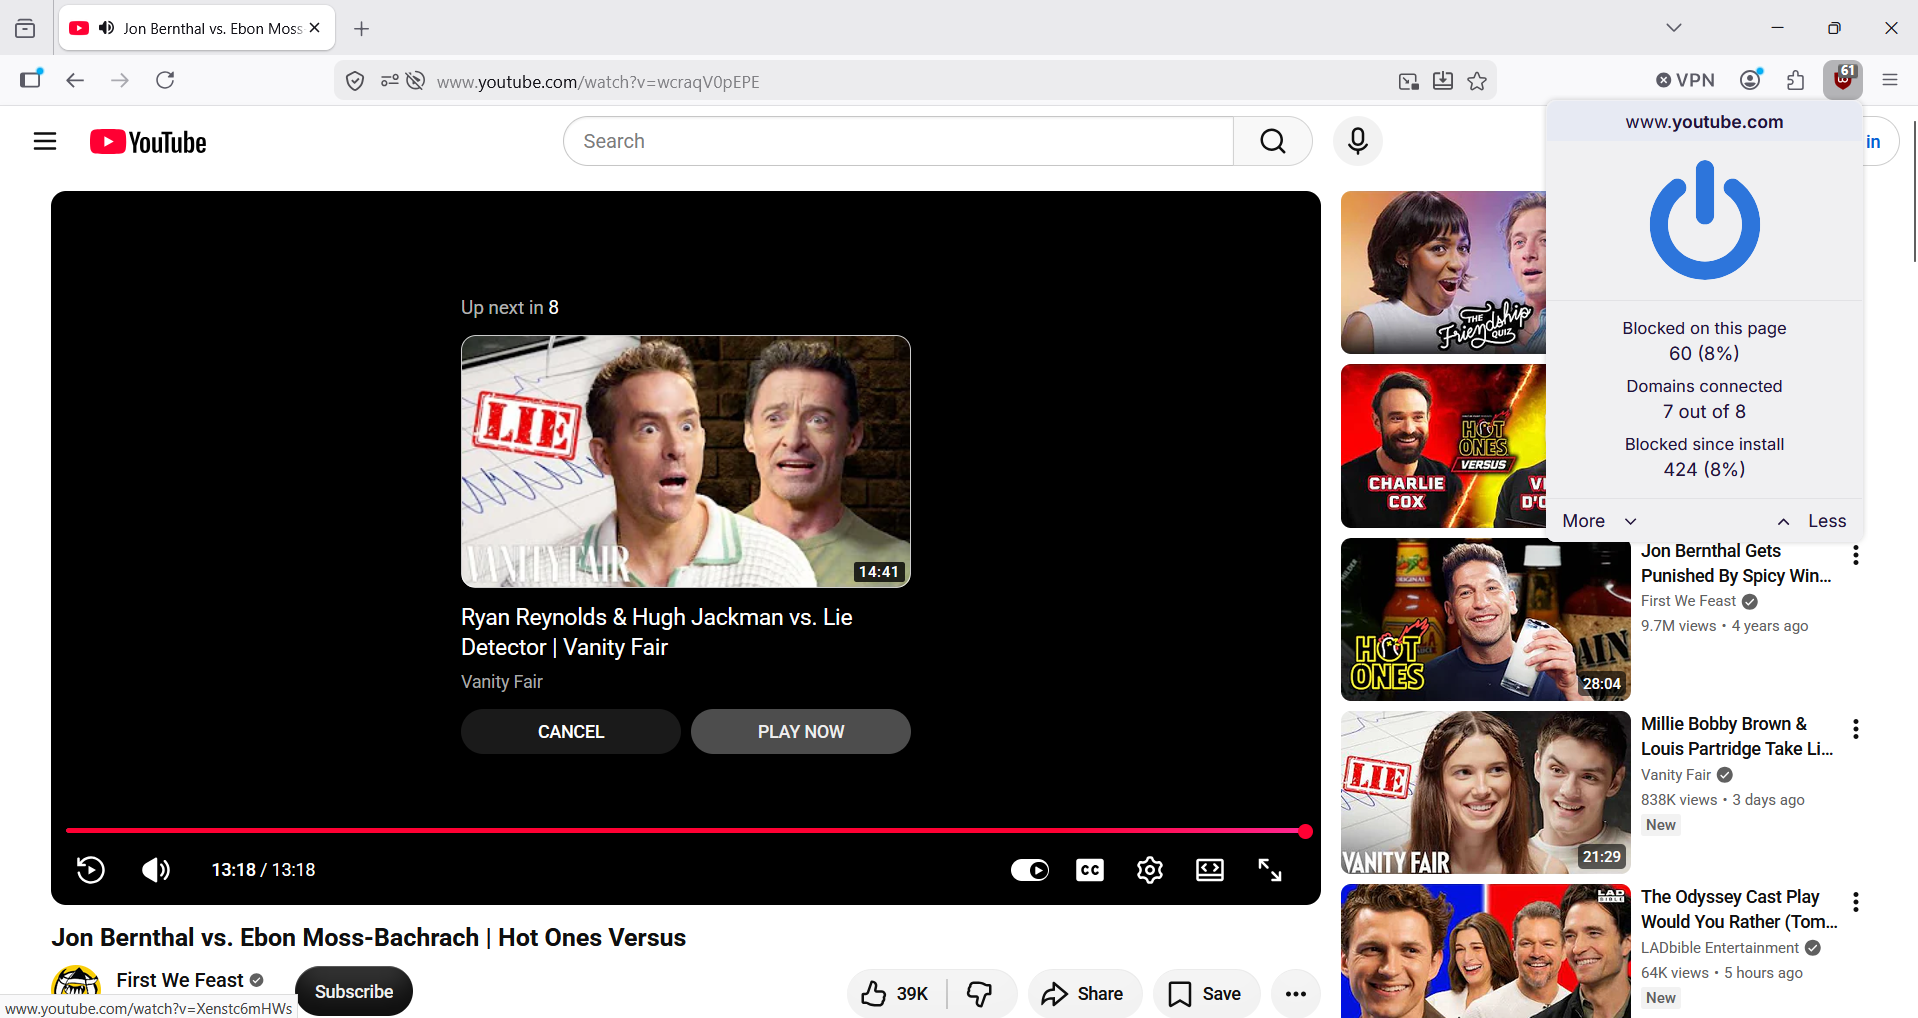Open the new tab with plus button
The height and width of the screenshot is (1018, 1918).
(362, 29)
